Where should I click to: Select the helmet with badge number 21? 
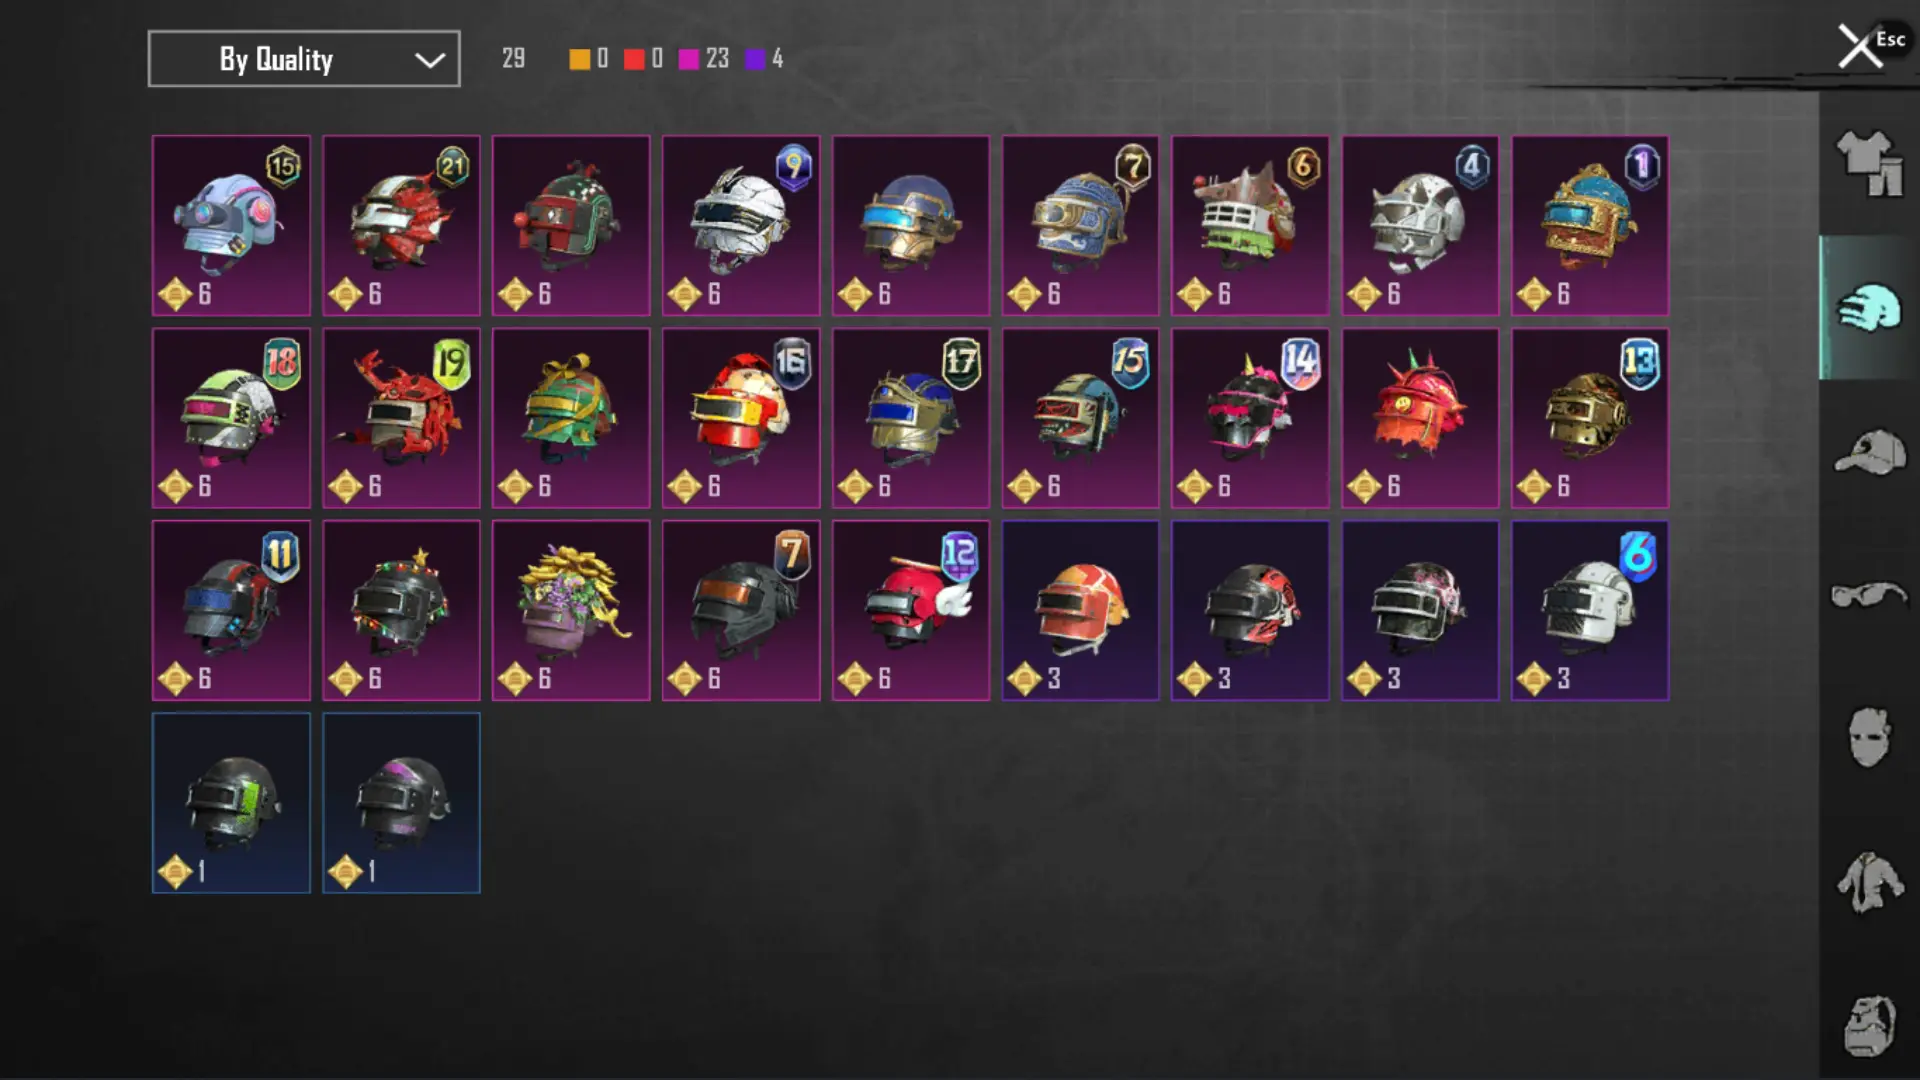click(401, 226)
